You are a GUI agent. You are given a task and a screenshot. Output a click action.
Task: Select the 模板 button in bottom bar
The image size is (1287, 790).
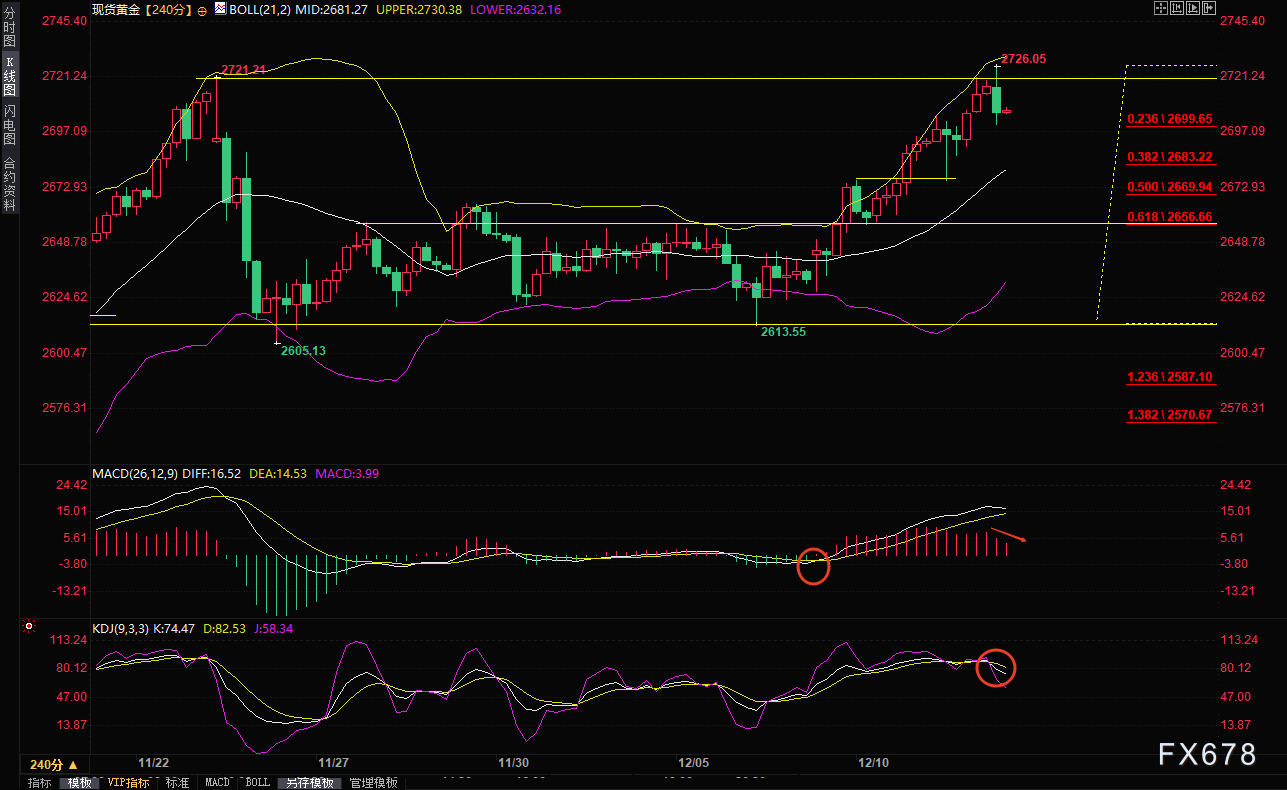80,783
